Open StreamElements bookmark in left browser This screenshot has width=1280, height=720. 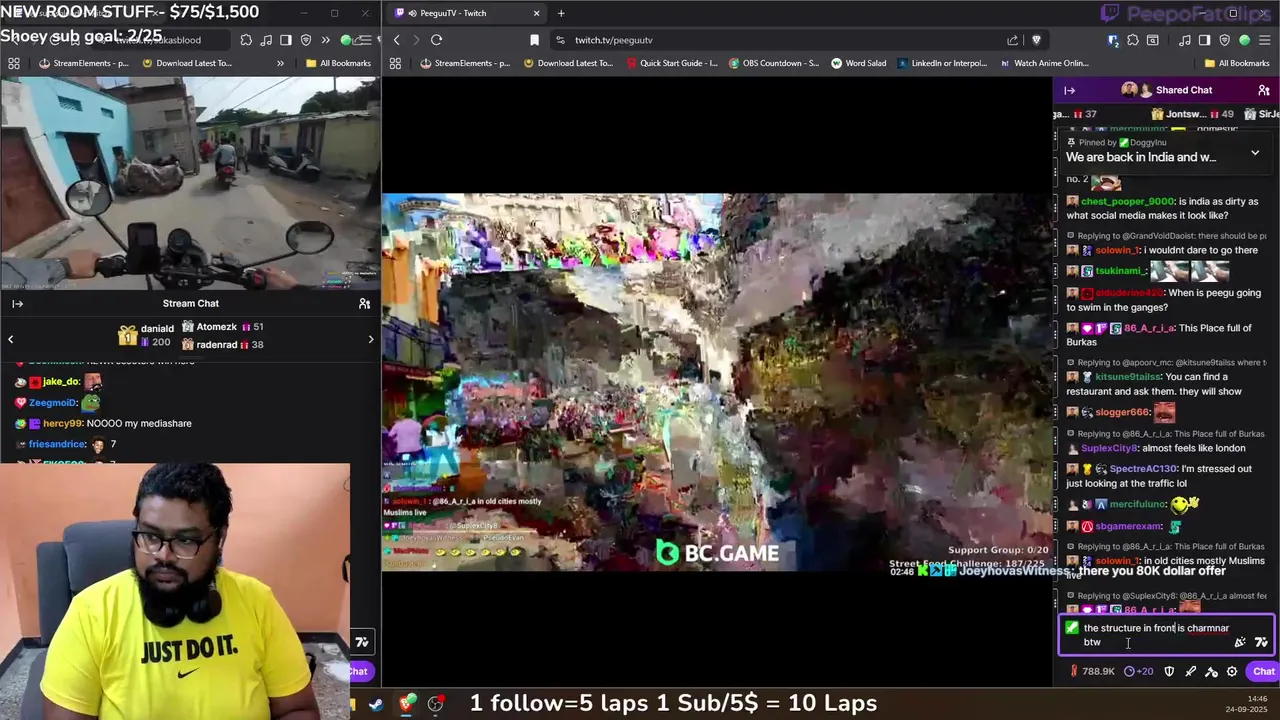pyautogui.click(x=85, y=63)
